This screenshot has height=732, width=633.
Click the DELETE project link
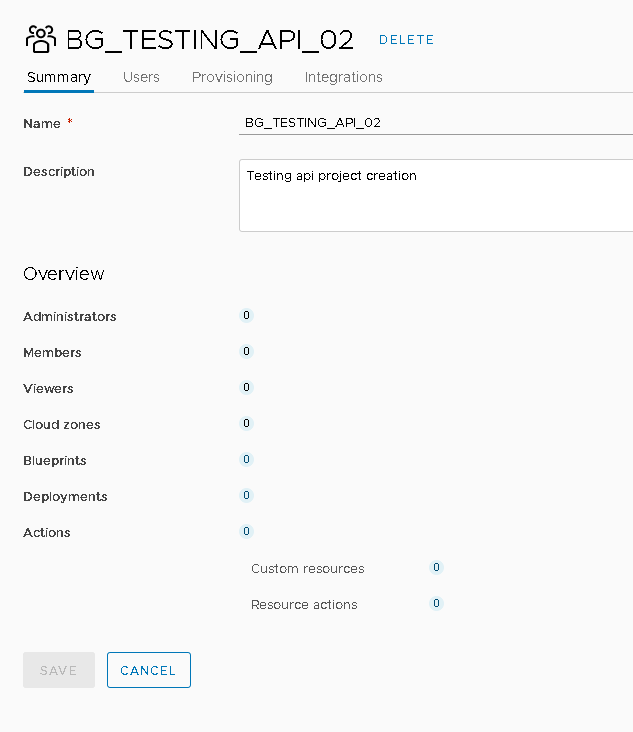tap(406, 40)
